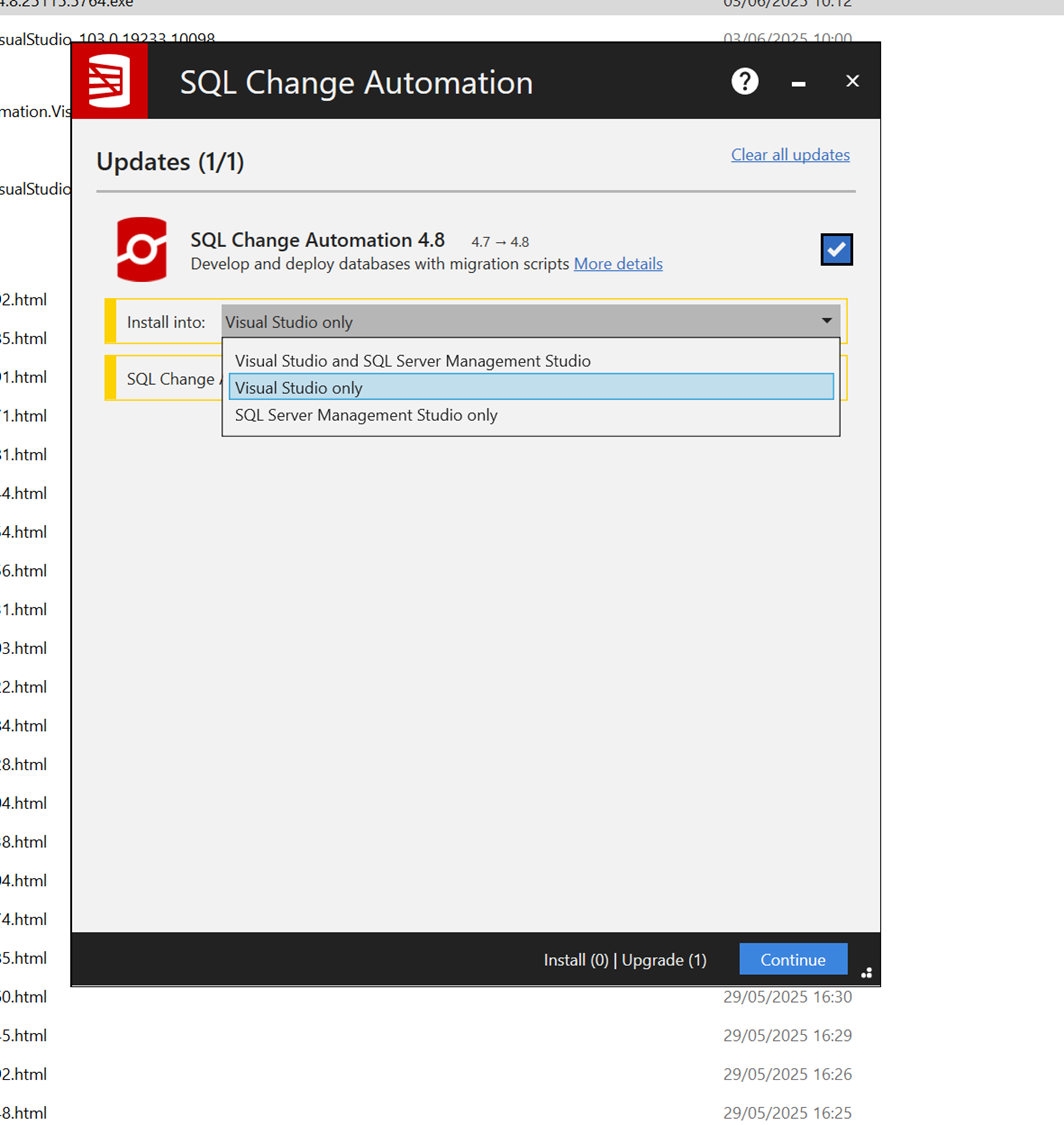Viewport: 1064px width, 1125px height.
Task: Open help via question mark icon
Action: [745, 81]
